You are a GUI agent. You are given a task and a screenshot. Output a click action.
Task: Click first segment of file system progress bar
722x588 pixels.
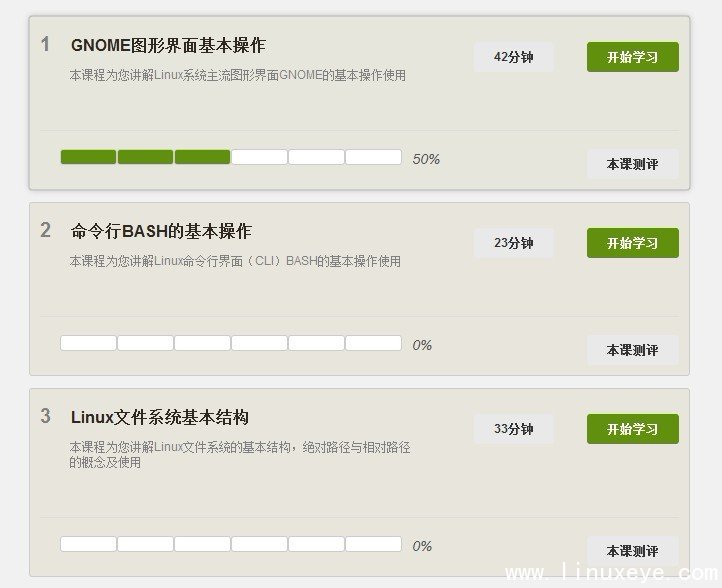[88, 544]
